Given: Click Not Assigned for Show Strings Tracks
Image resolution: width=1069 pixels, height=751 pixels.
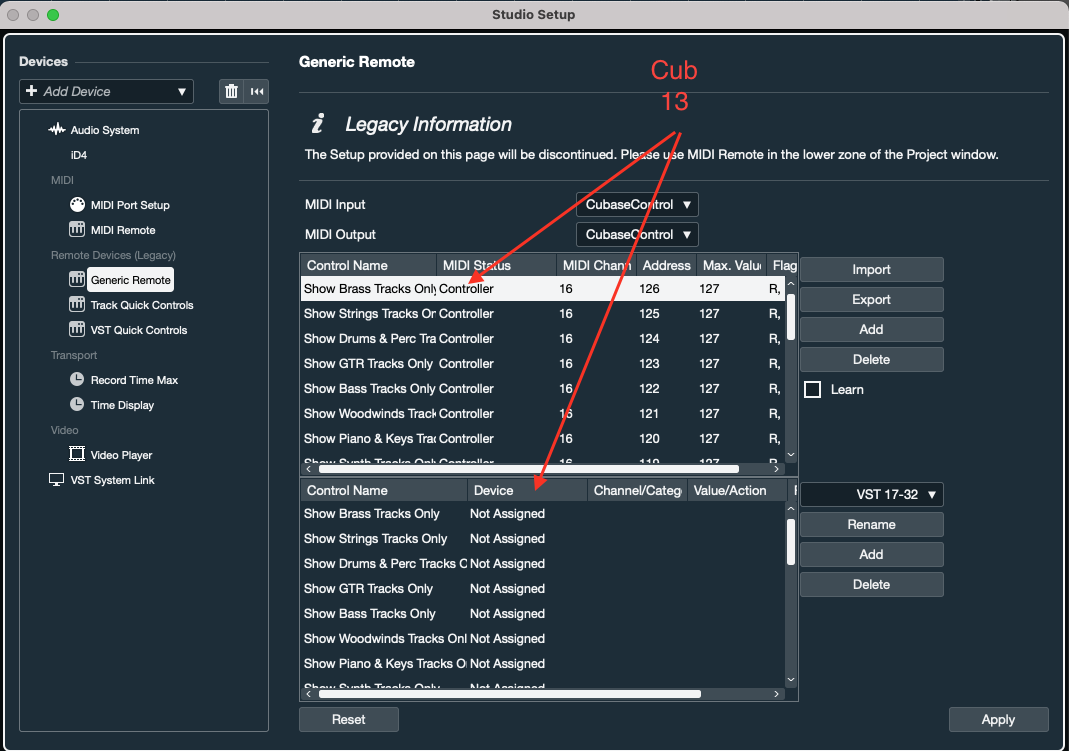Looking at the screenshot, I should click(507, 539).
